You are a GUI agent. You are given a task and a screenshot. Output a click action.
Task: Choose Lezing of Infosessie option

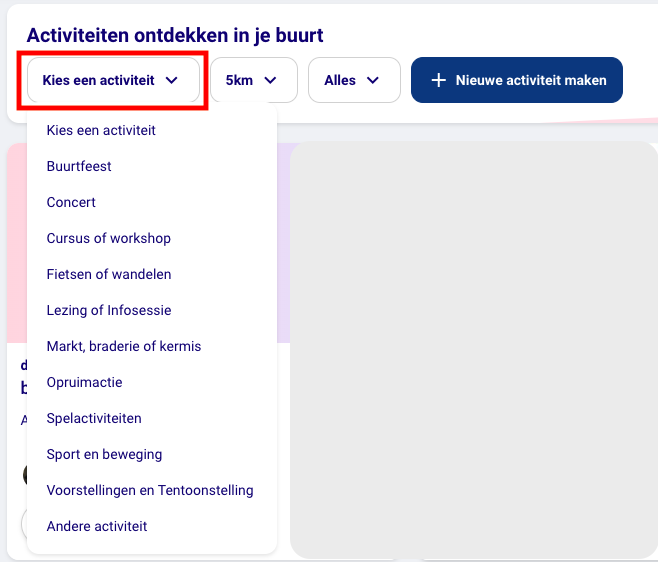click(x=108, y=310)
